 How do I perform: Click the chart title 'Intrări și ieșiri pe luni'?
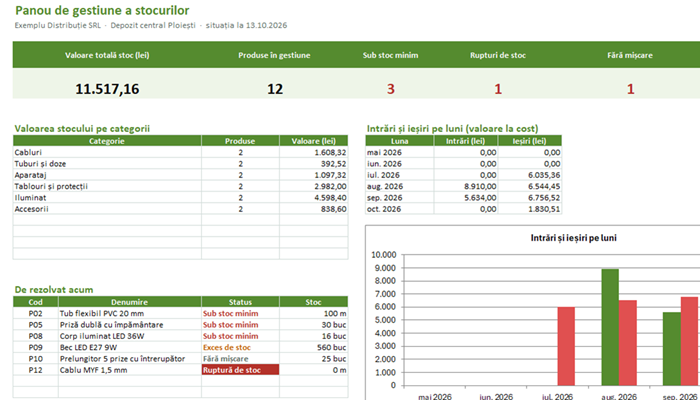click(574, 238)
